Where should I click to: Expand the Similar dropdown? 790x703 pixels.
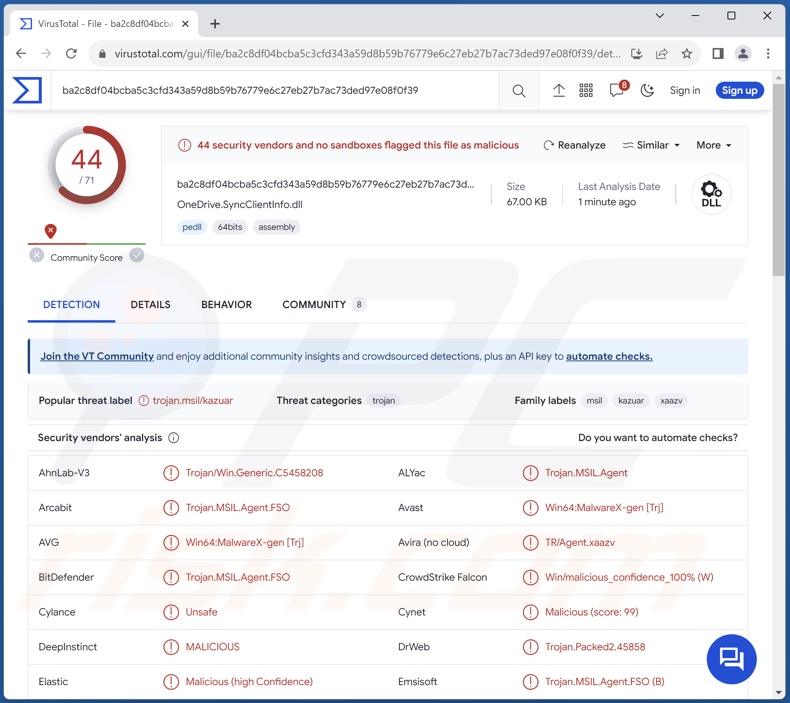(651, 145)
